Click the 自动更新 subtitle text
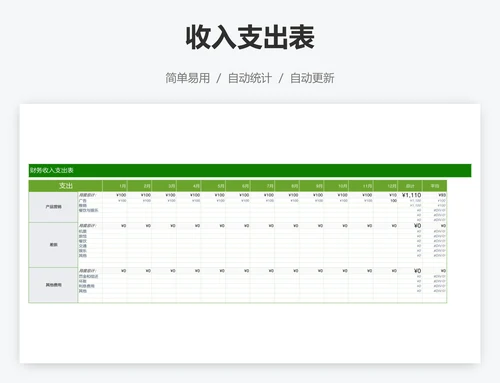Screen dimensions: 500x383 click(x=312, y=78)
